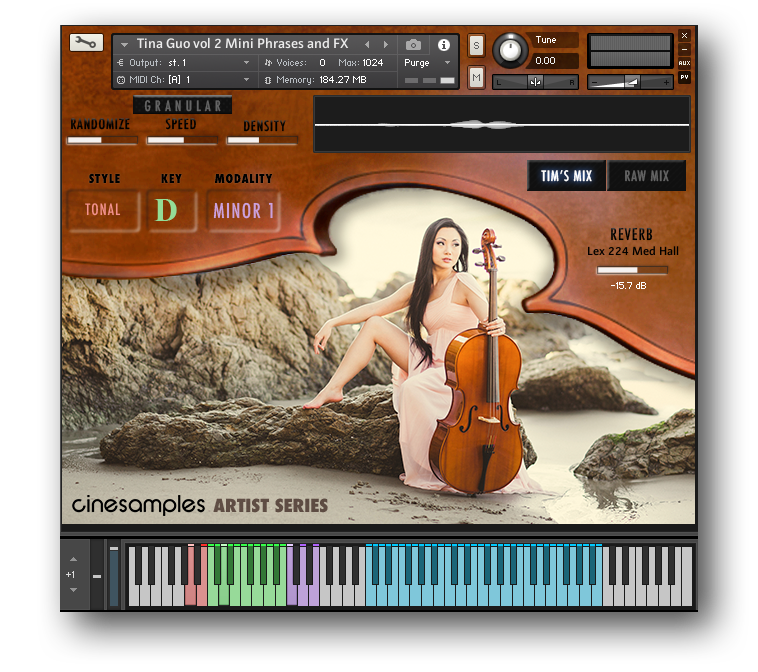The image size is (758, 672).
Task: Click the Tune knob
Action: (510, 50)
